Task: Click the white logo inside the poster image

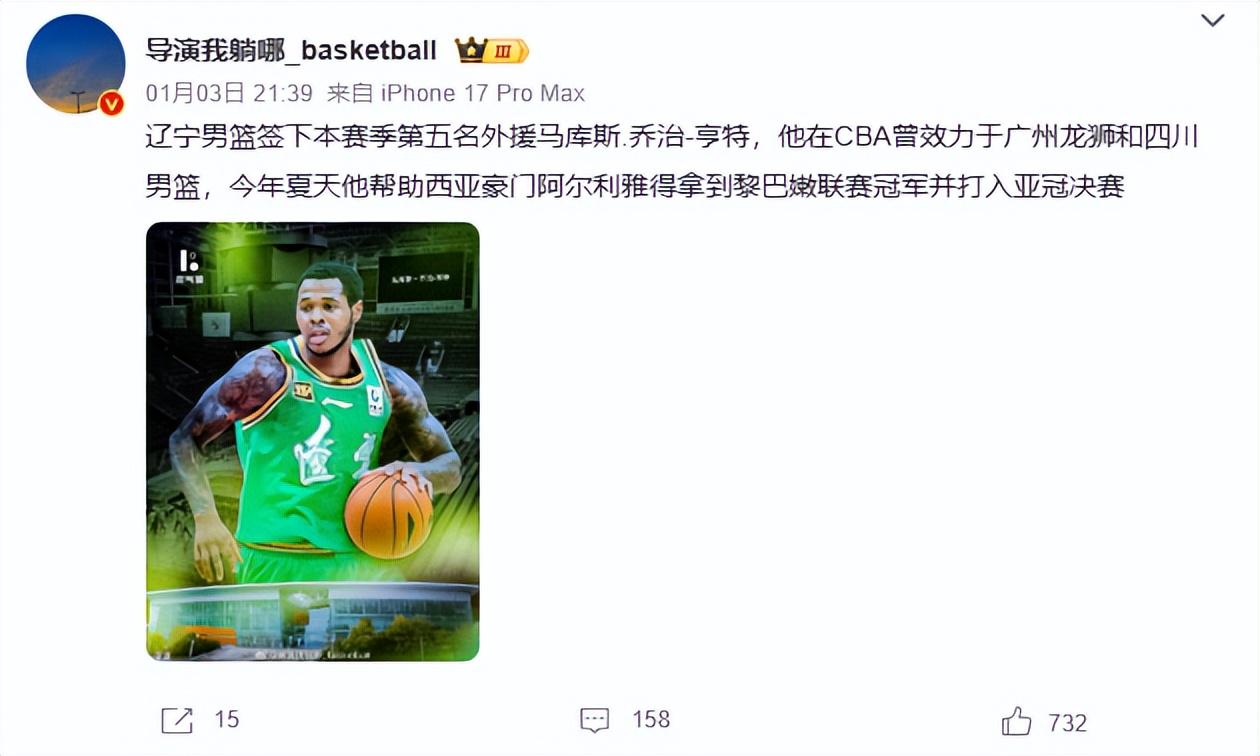Action: click(x=189, y=266)
